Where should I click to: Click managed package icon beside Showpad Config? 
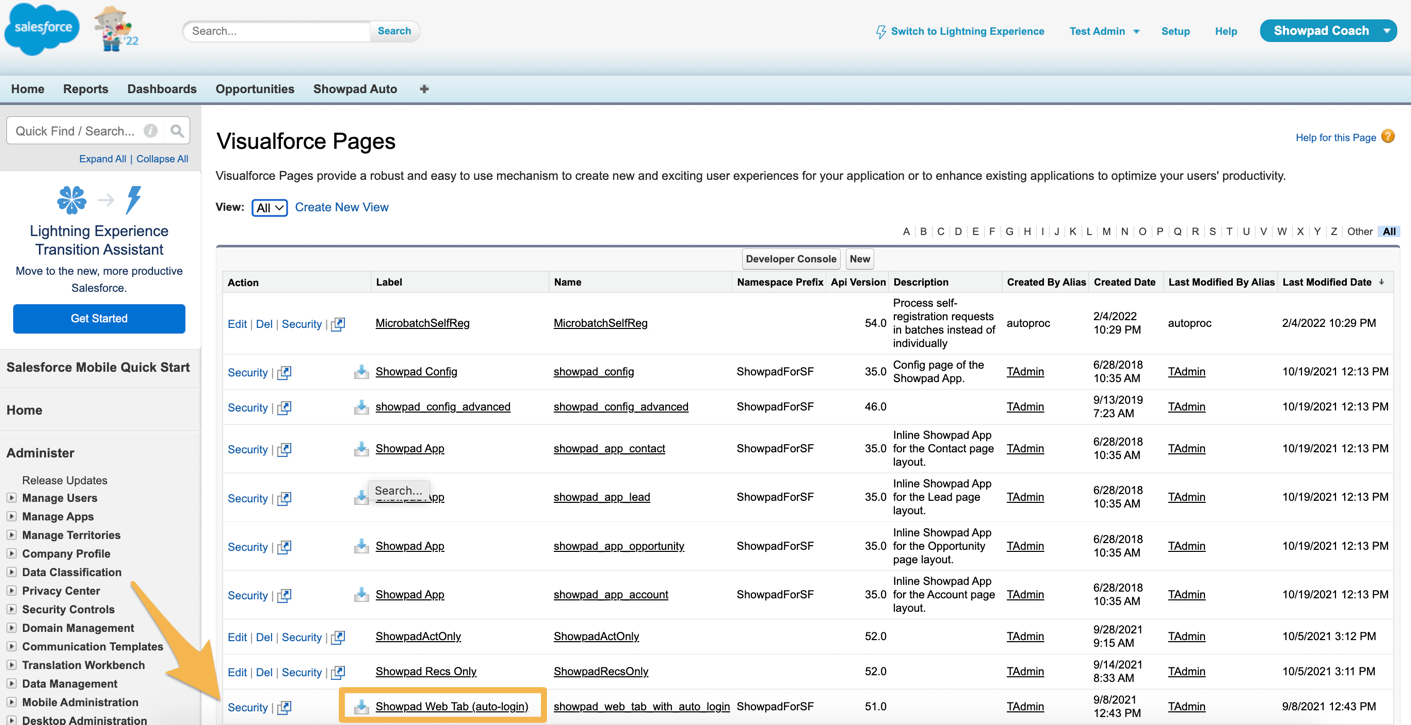[361, 372]
